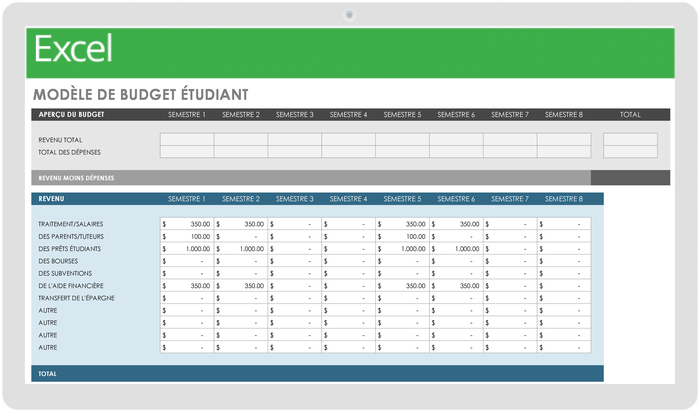Select the last Autre row Semestre 8 cell
Screen dimensions: 700x412
point(564,347)
